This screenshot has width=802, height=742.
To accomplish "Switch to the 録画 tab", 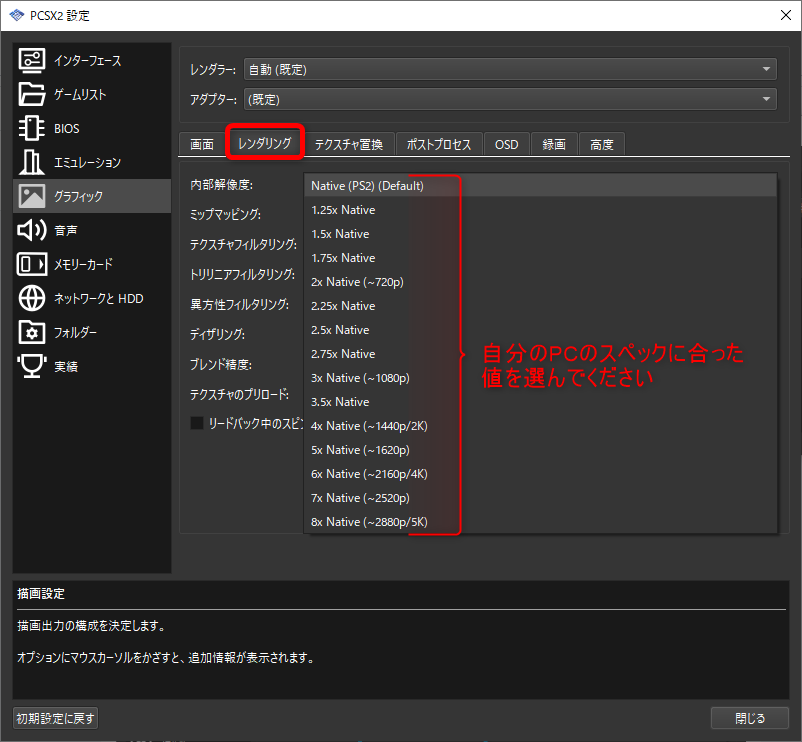I will 554,145.
